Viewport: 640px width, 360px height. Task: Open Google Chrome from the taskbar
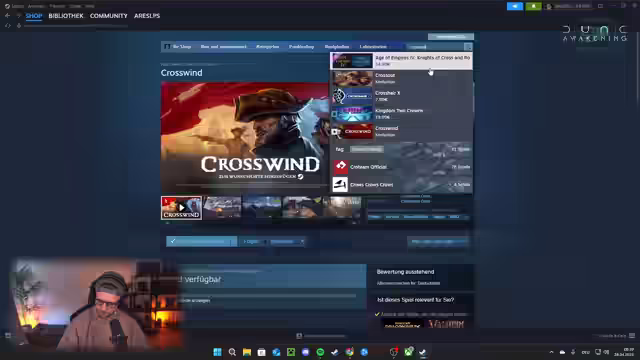click(349, 352)
